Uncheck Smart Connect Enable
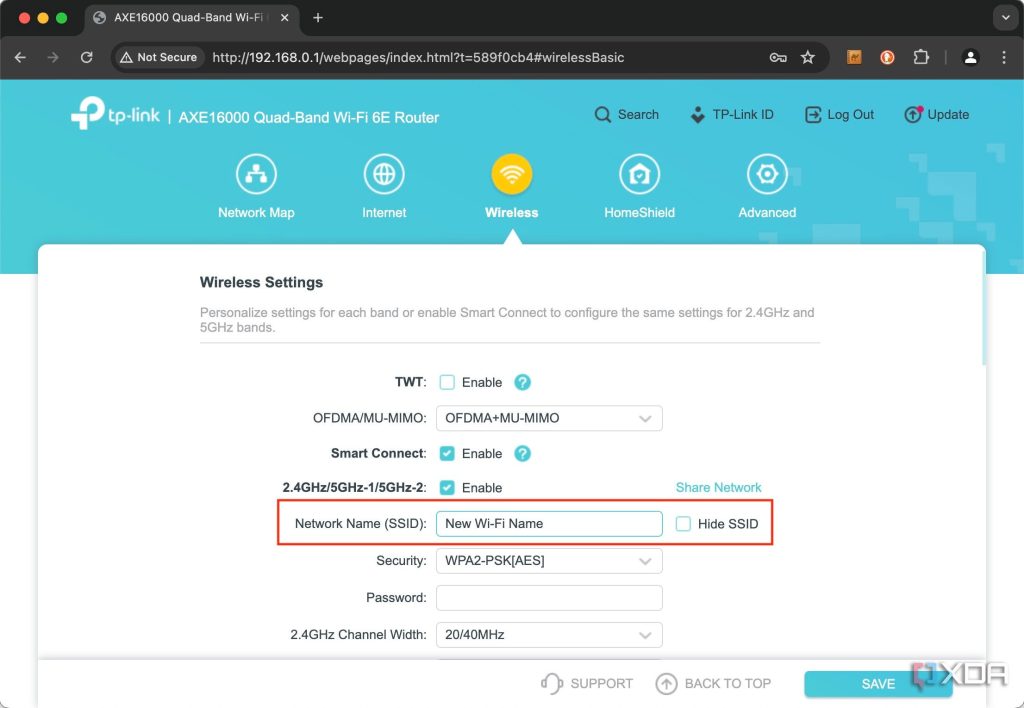The image size is (1024, 708). (x=447, y=453)
